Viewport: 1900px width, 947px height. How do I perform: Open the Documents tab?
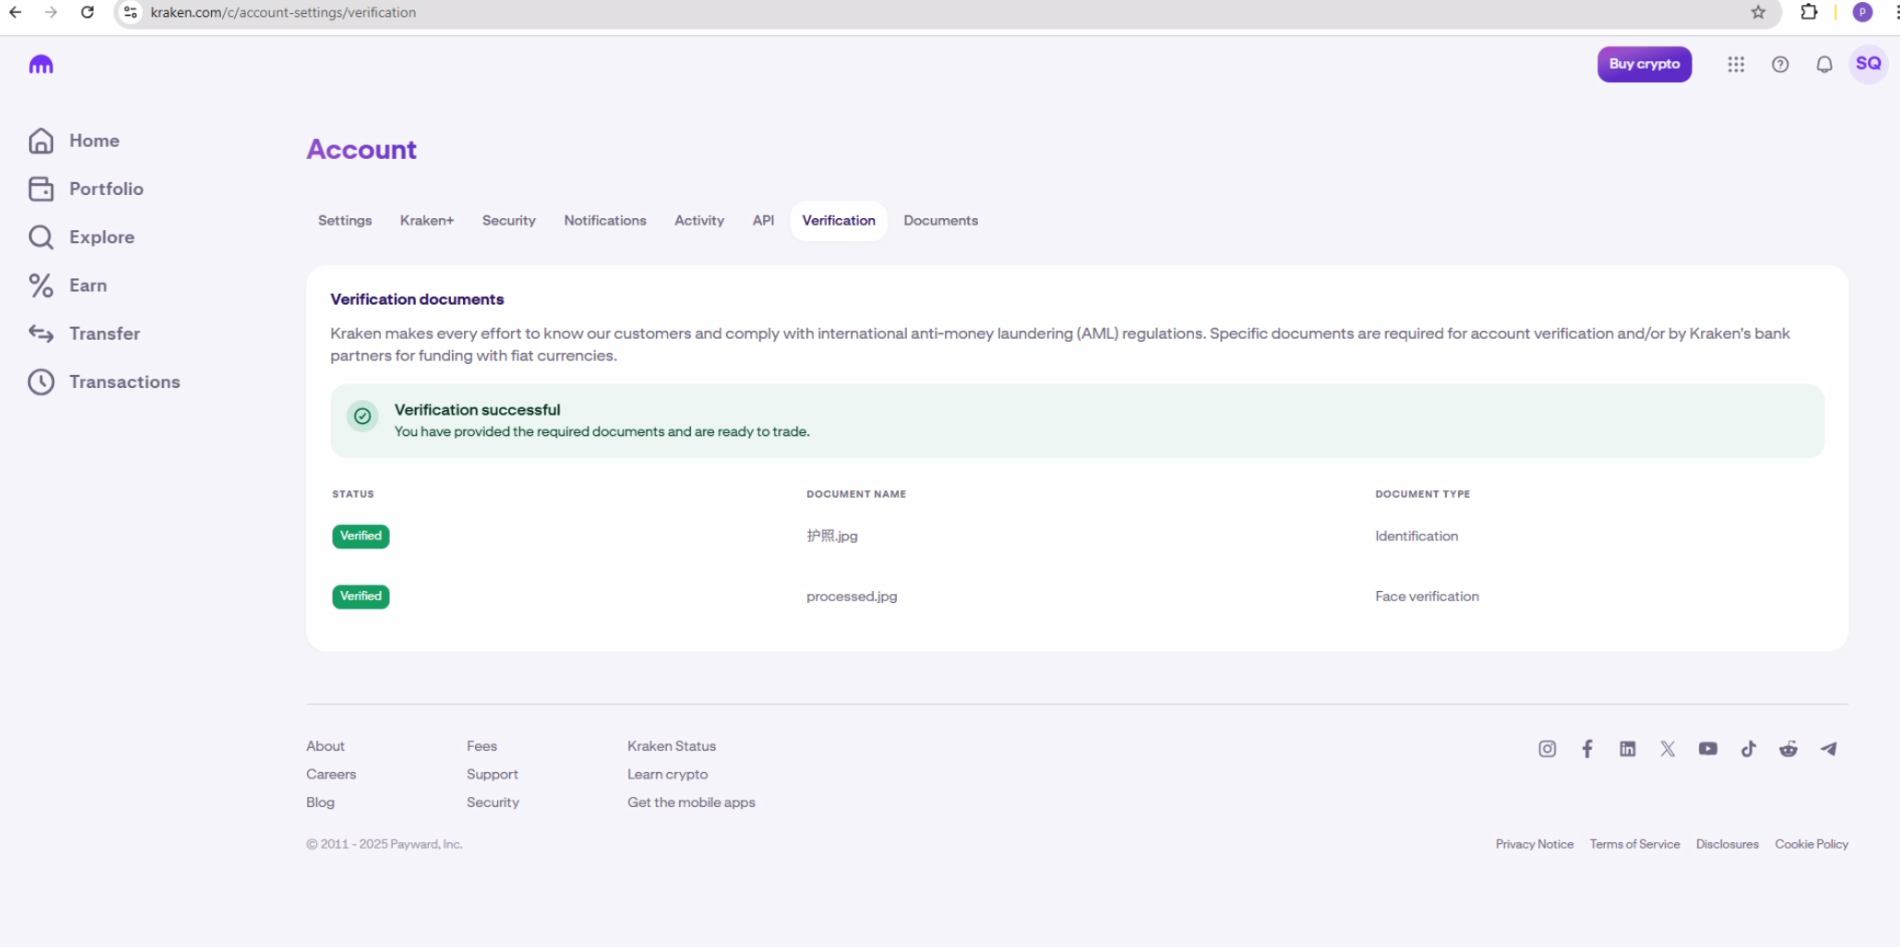pos(940,221)
